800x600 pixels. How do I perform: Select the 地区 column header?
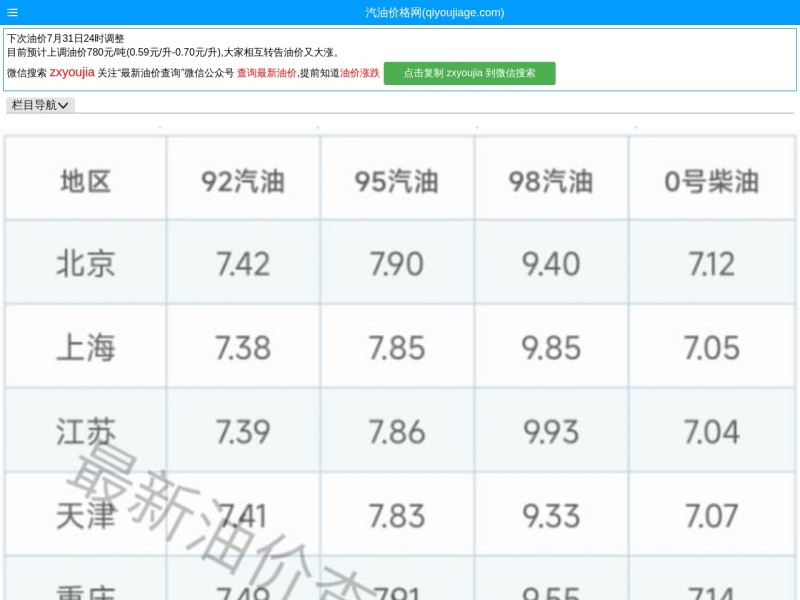click(86, 182)
